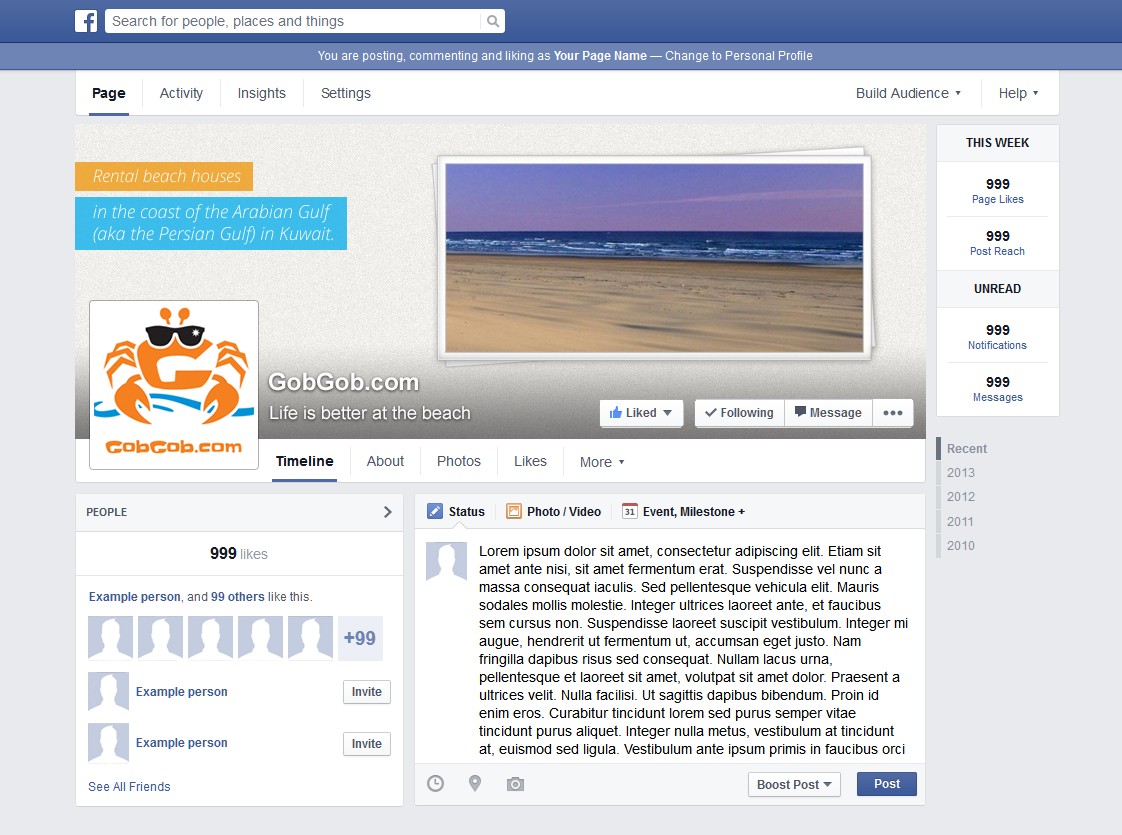Jump to Recent on timeline
Screen dimensions: 1122x835
tap(967, 449)
